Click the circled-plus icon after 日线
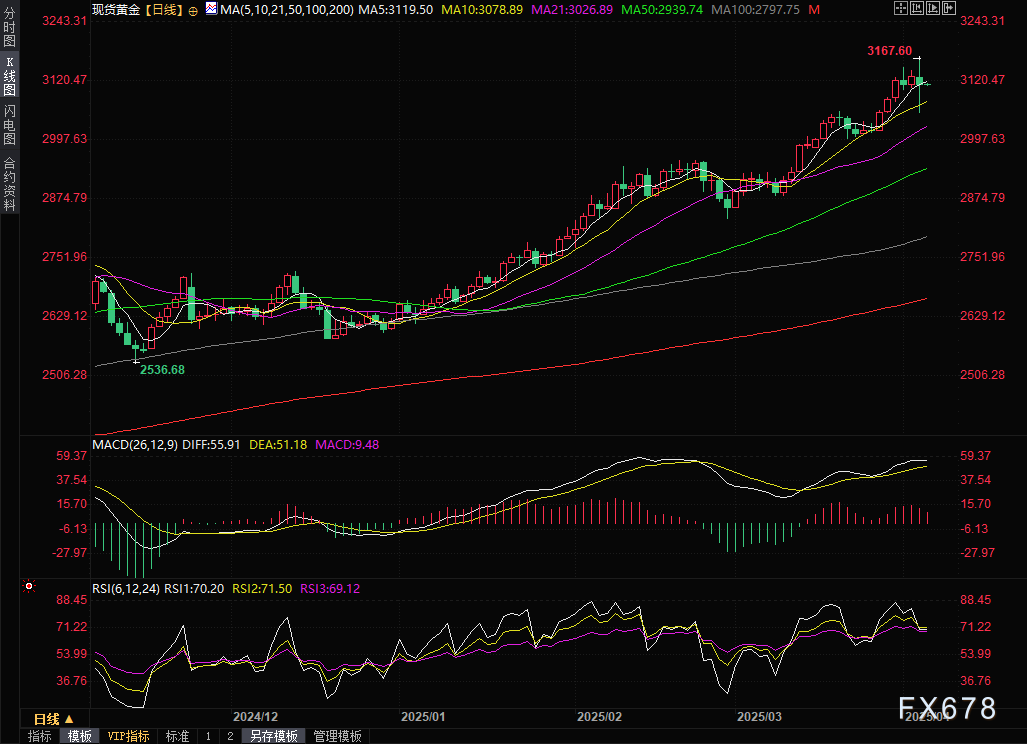The image size is (1027, 744). click(193, 9)
